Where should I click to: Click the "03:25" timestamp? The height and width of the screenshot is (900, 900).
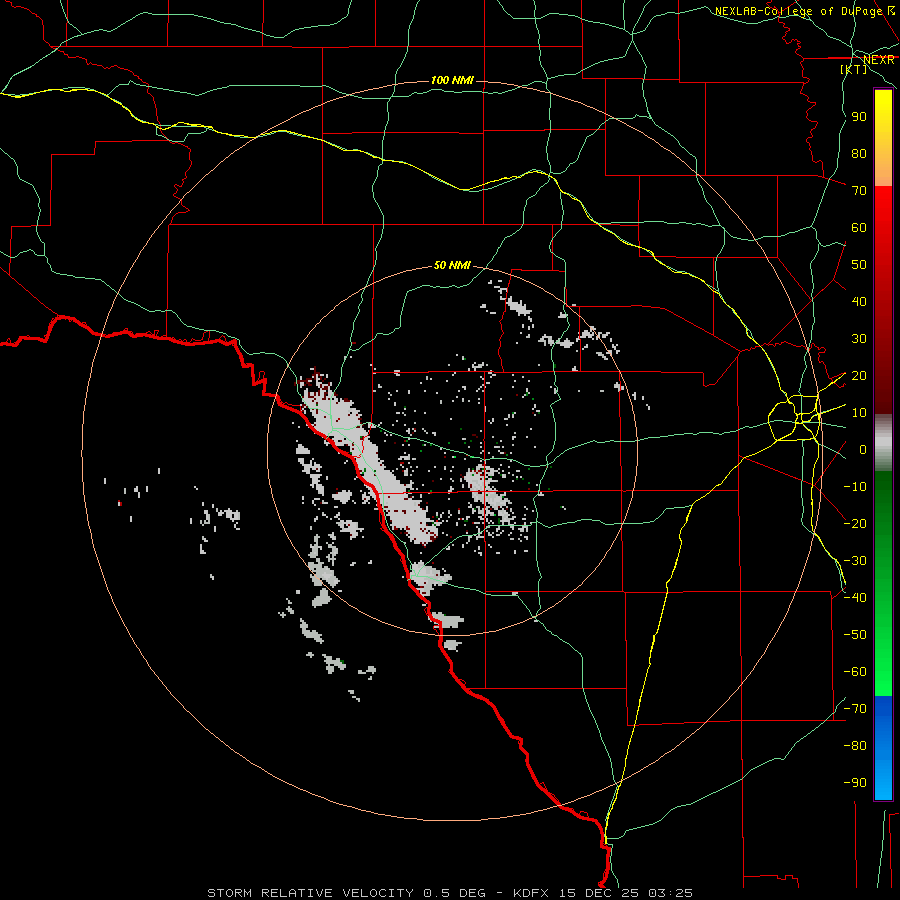click(670, 893)
